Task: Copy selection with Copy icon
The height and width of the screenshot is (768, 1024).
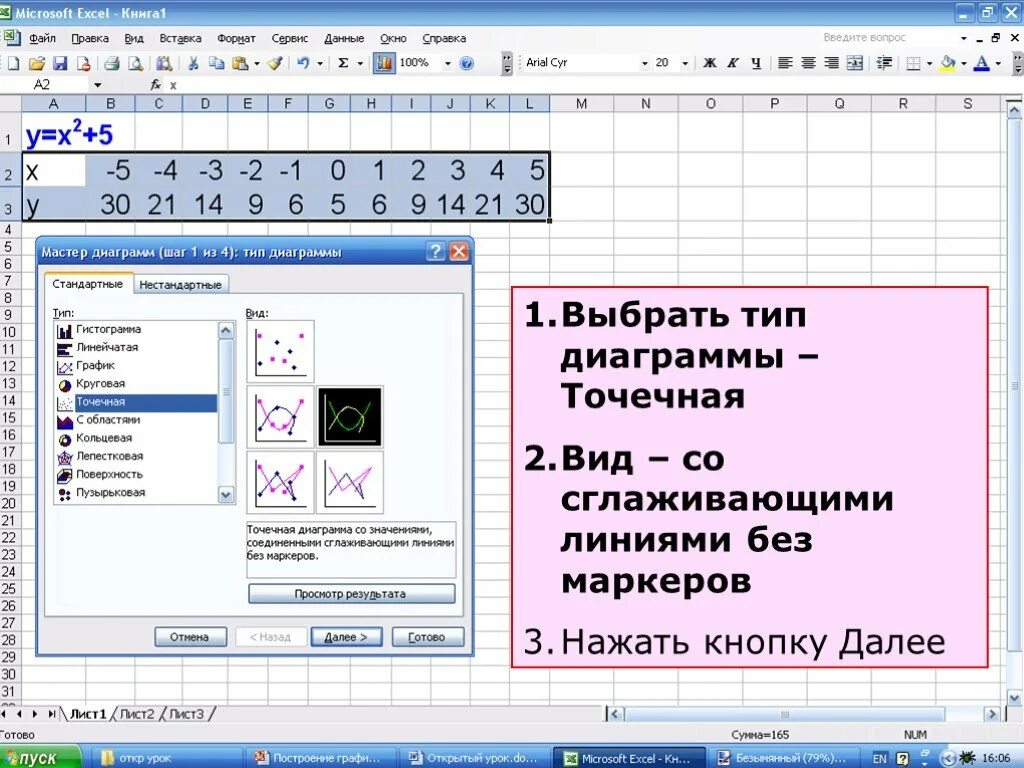Action: point(216,63)
